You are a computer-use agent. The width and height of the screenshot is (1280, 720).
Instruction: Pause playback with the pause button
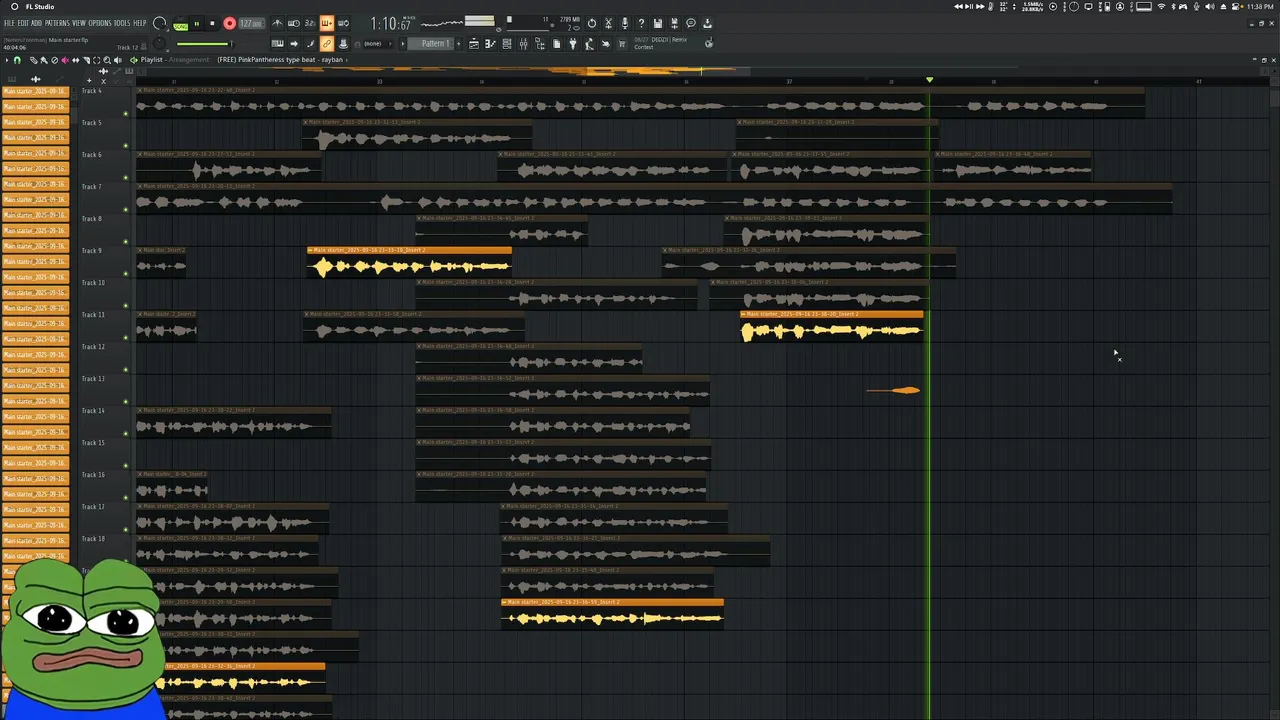tap(197, 23)
